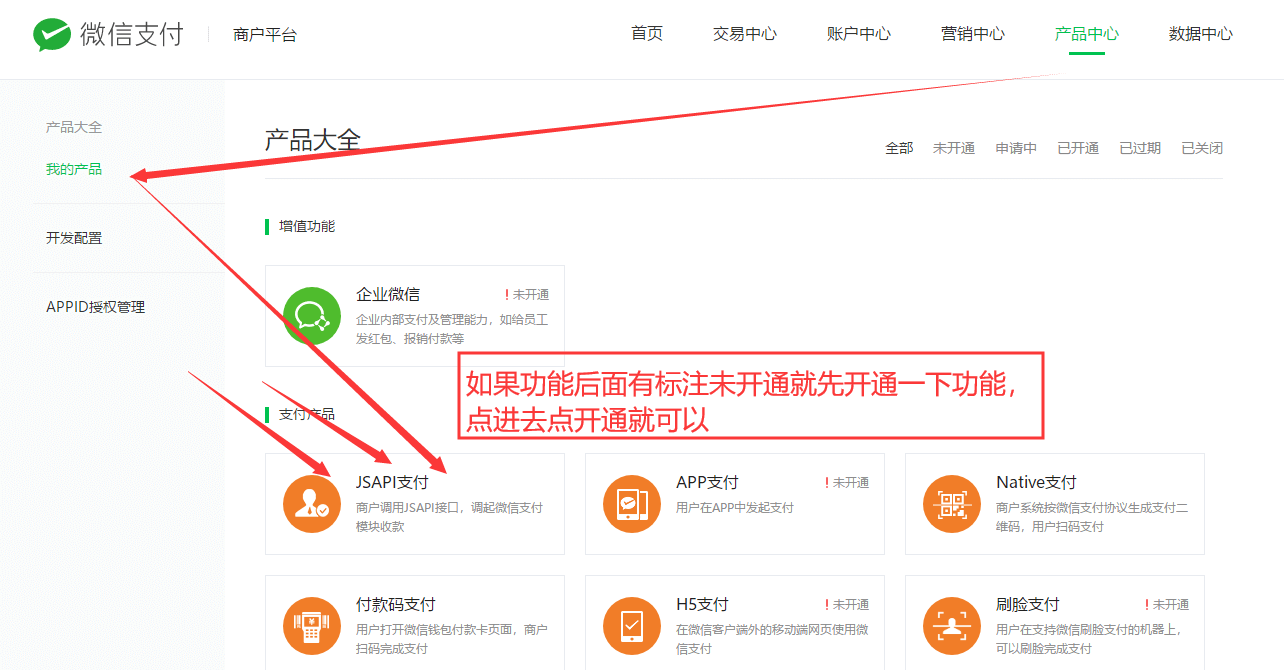Click the 商户平台 header label
The width and height of the screenshot is (1284, 670).
click(265, 35)
